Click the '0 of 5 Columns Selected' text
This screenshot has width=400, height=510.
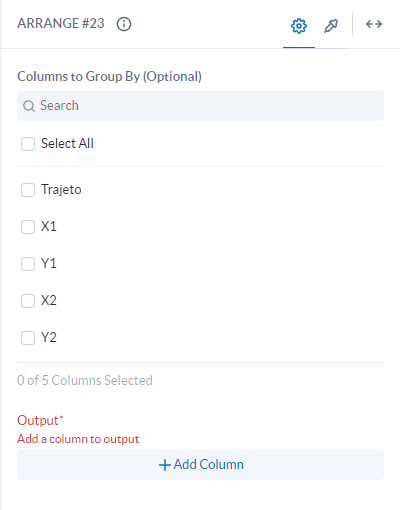coord(85,380)
